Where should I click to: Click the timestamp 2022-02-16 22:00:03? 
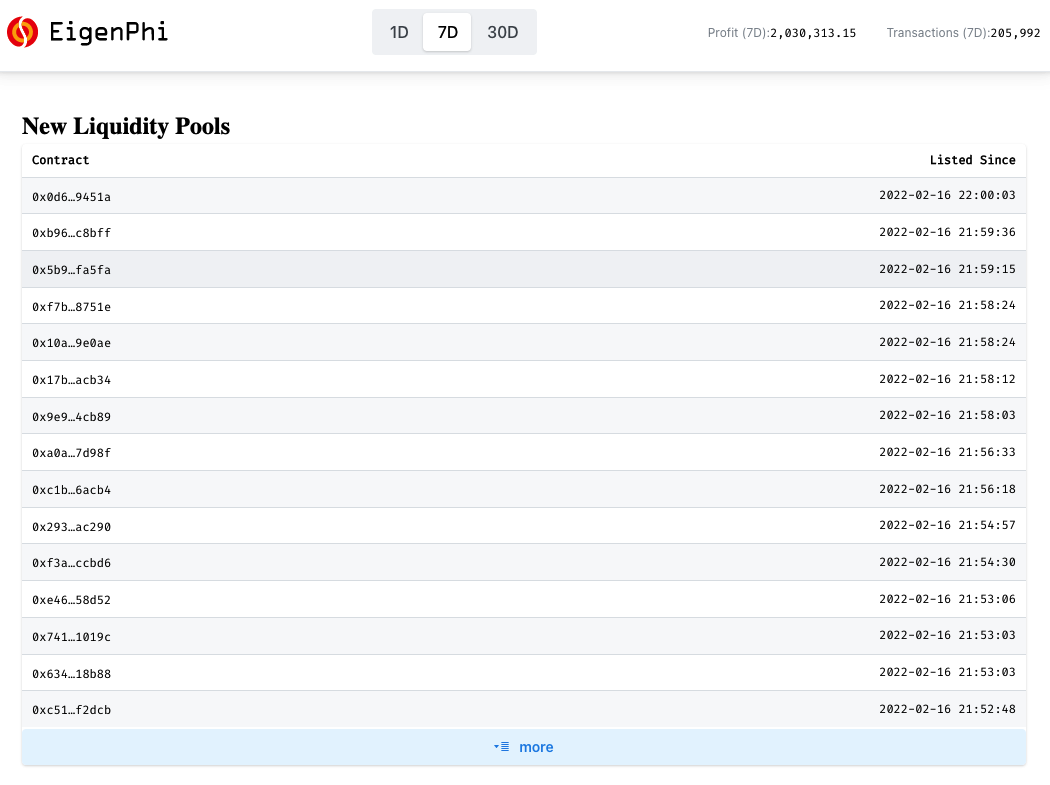(948, 195)
